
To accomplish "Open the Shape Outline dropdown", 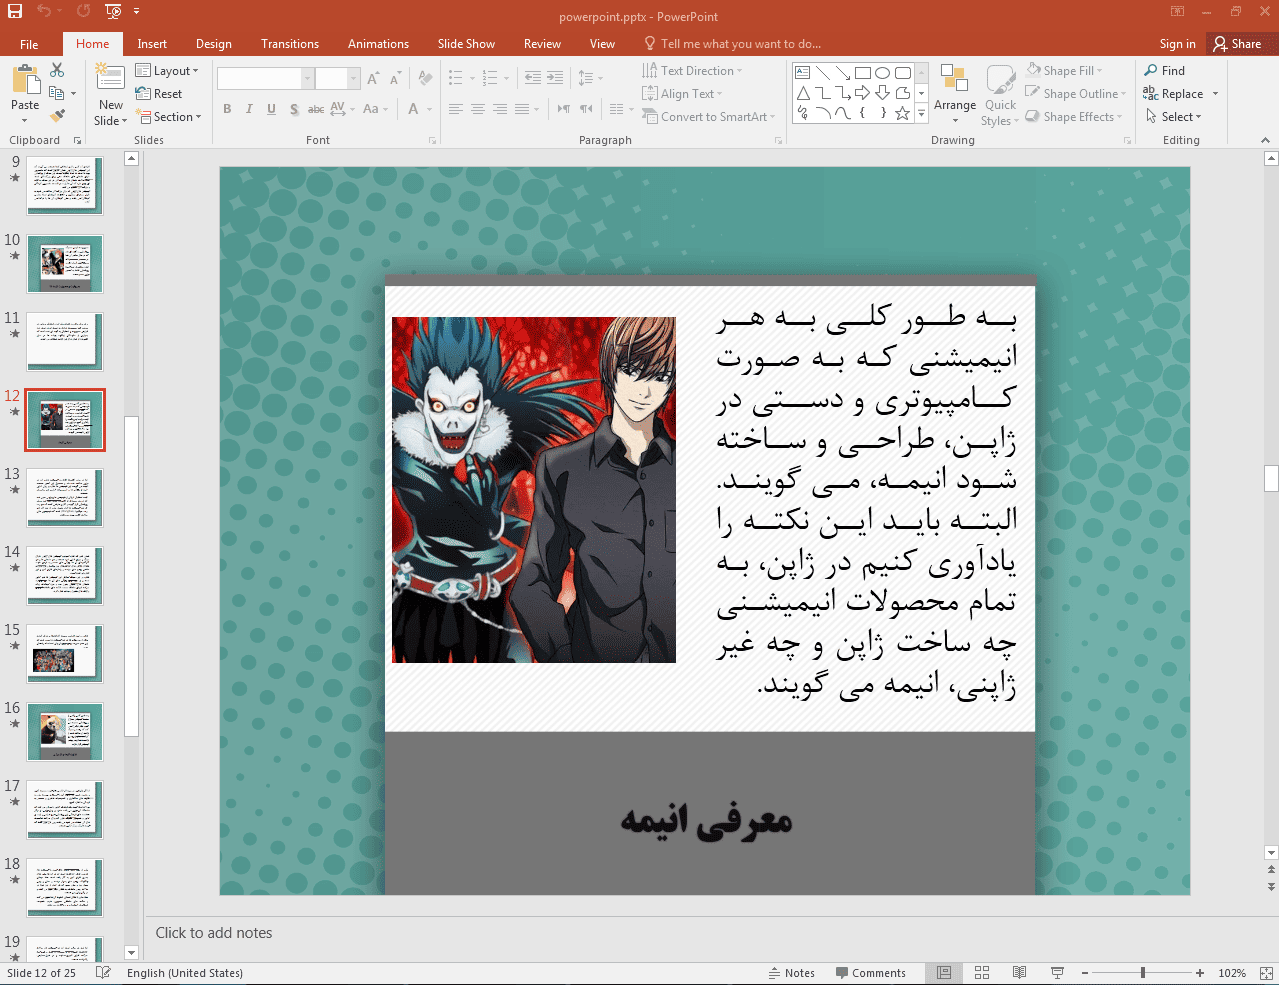I will (1076, 94).
